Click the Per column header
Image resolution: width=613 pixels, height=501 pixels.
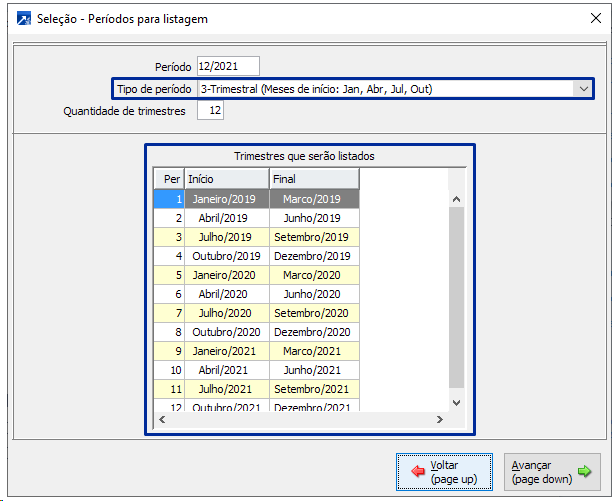pos(169,179)
